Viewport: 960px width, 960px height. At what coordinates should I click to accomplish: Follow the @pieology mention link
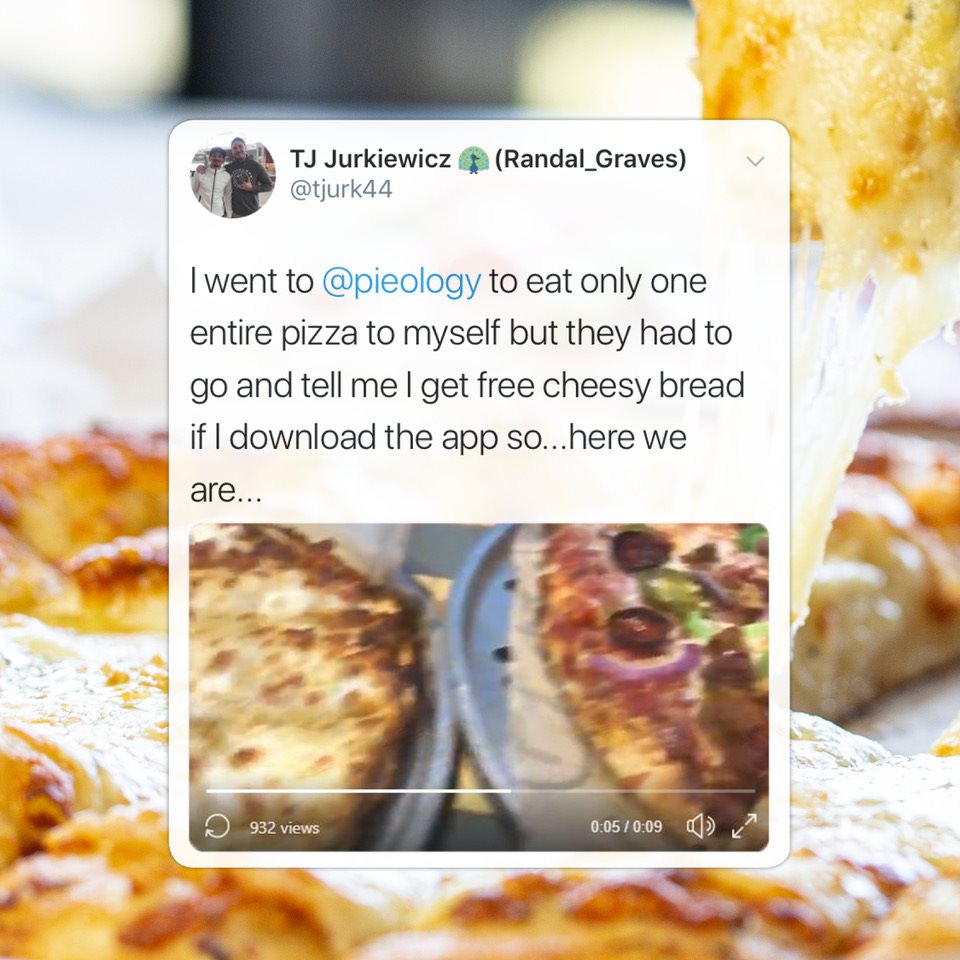click(x=401, y=282)
